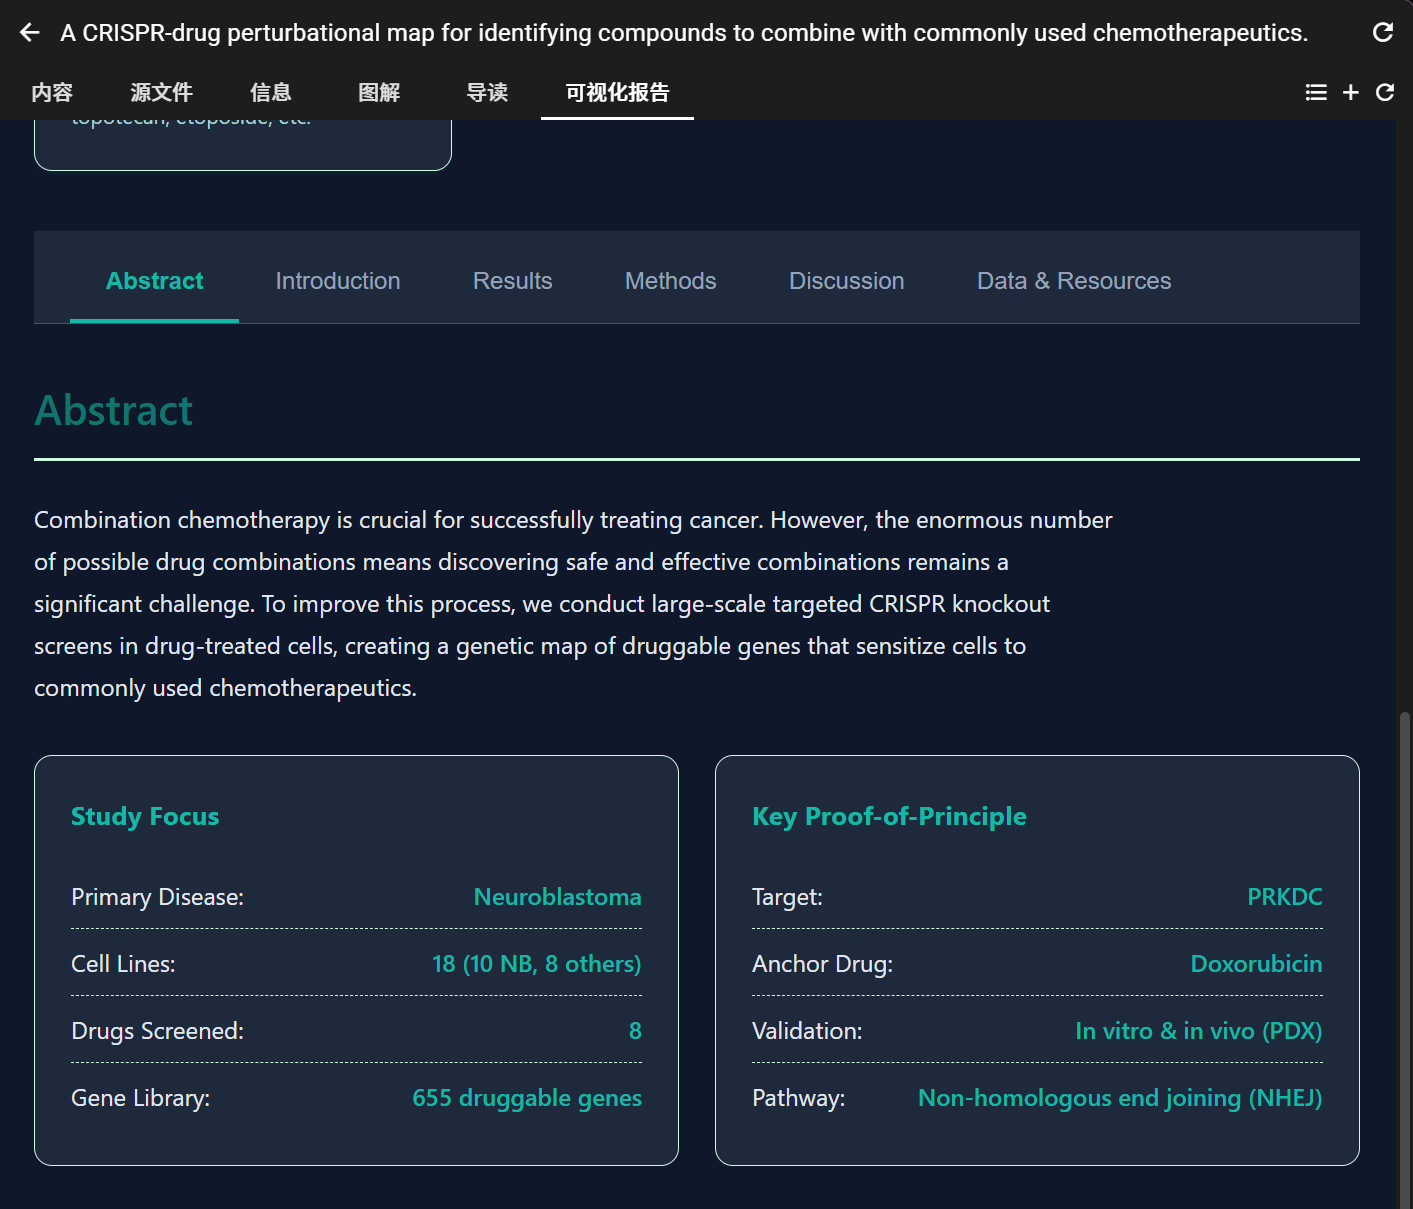
Task: Open the 源文件 tab
Action: click(x=161, y=93)
